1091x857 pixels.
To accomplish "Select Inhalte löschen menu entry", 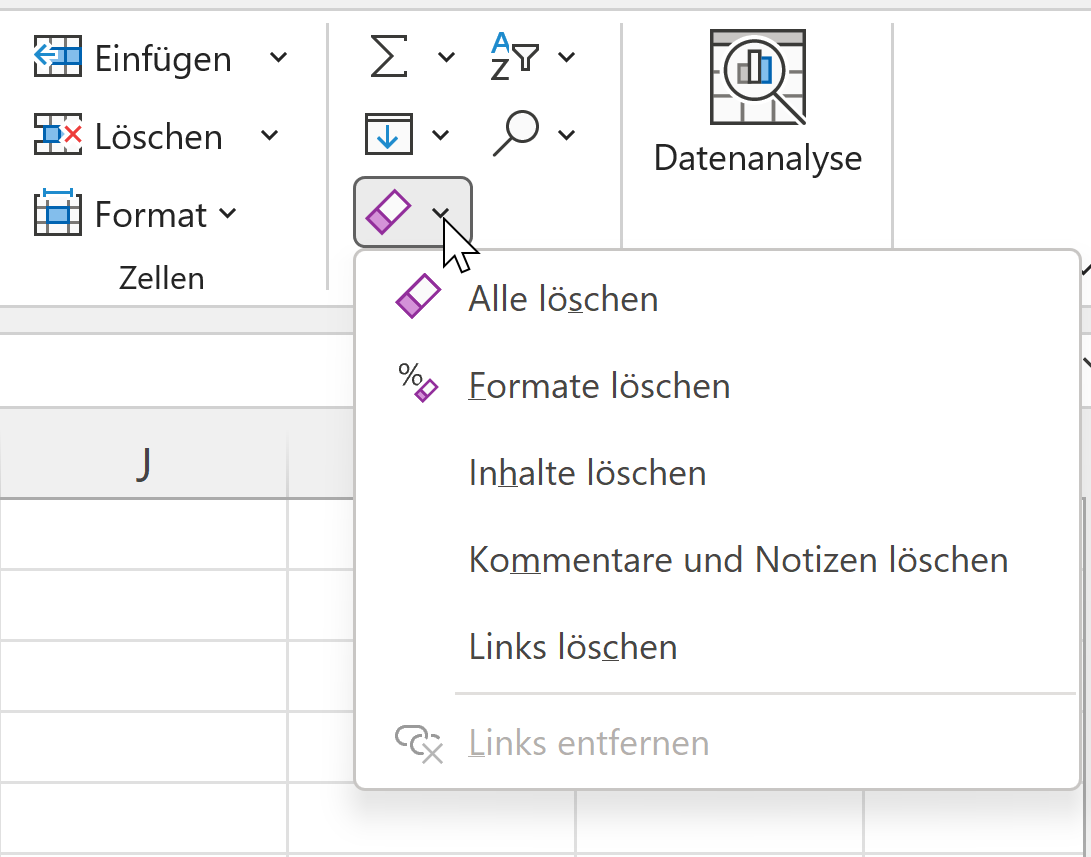I will pyautogui.click(x=717, y=473).
